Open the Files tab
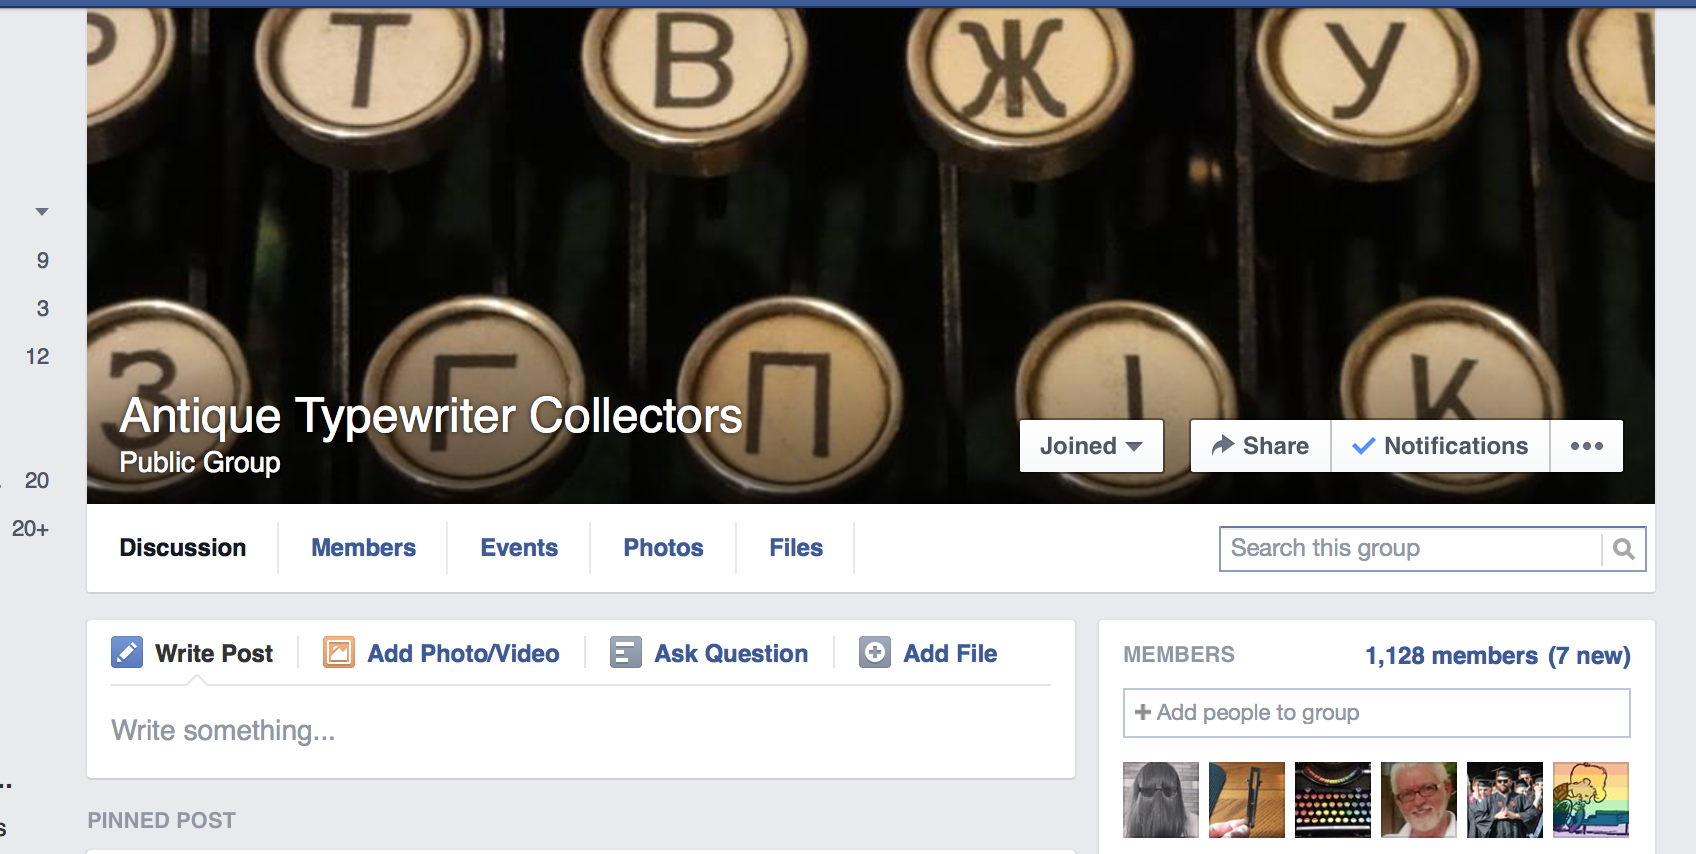The image size is (1696, 854). point(796,548)
